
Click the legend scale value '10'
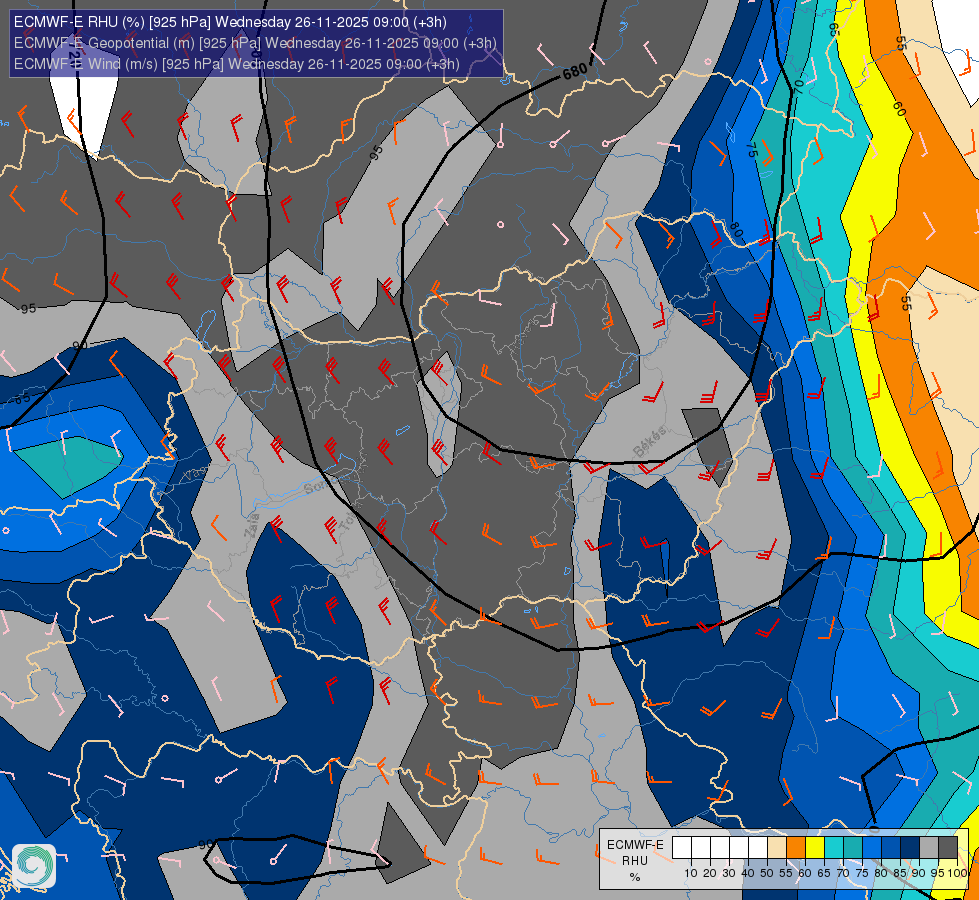tap(691, 873)
